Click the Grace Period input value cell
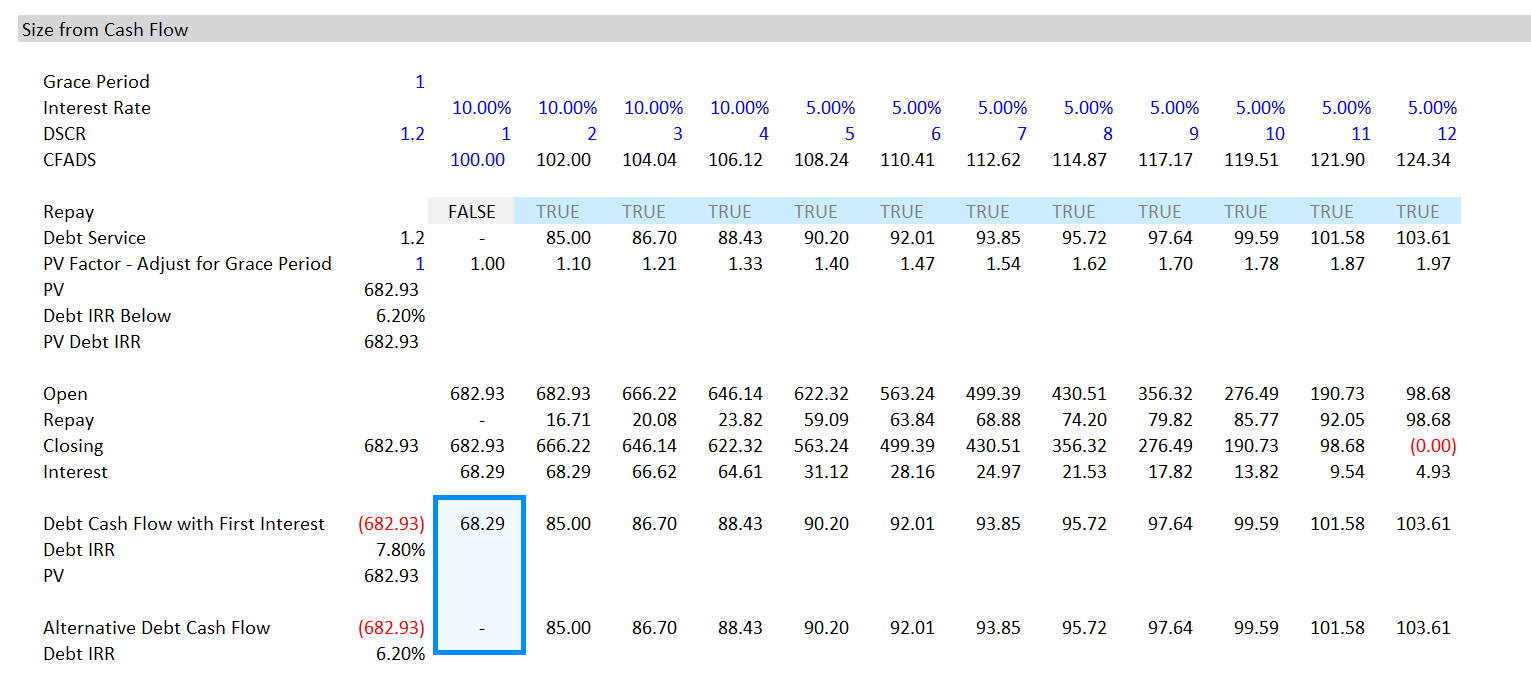Screen dimensions: 1531x679 [x=419, y=82]
